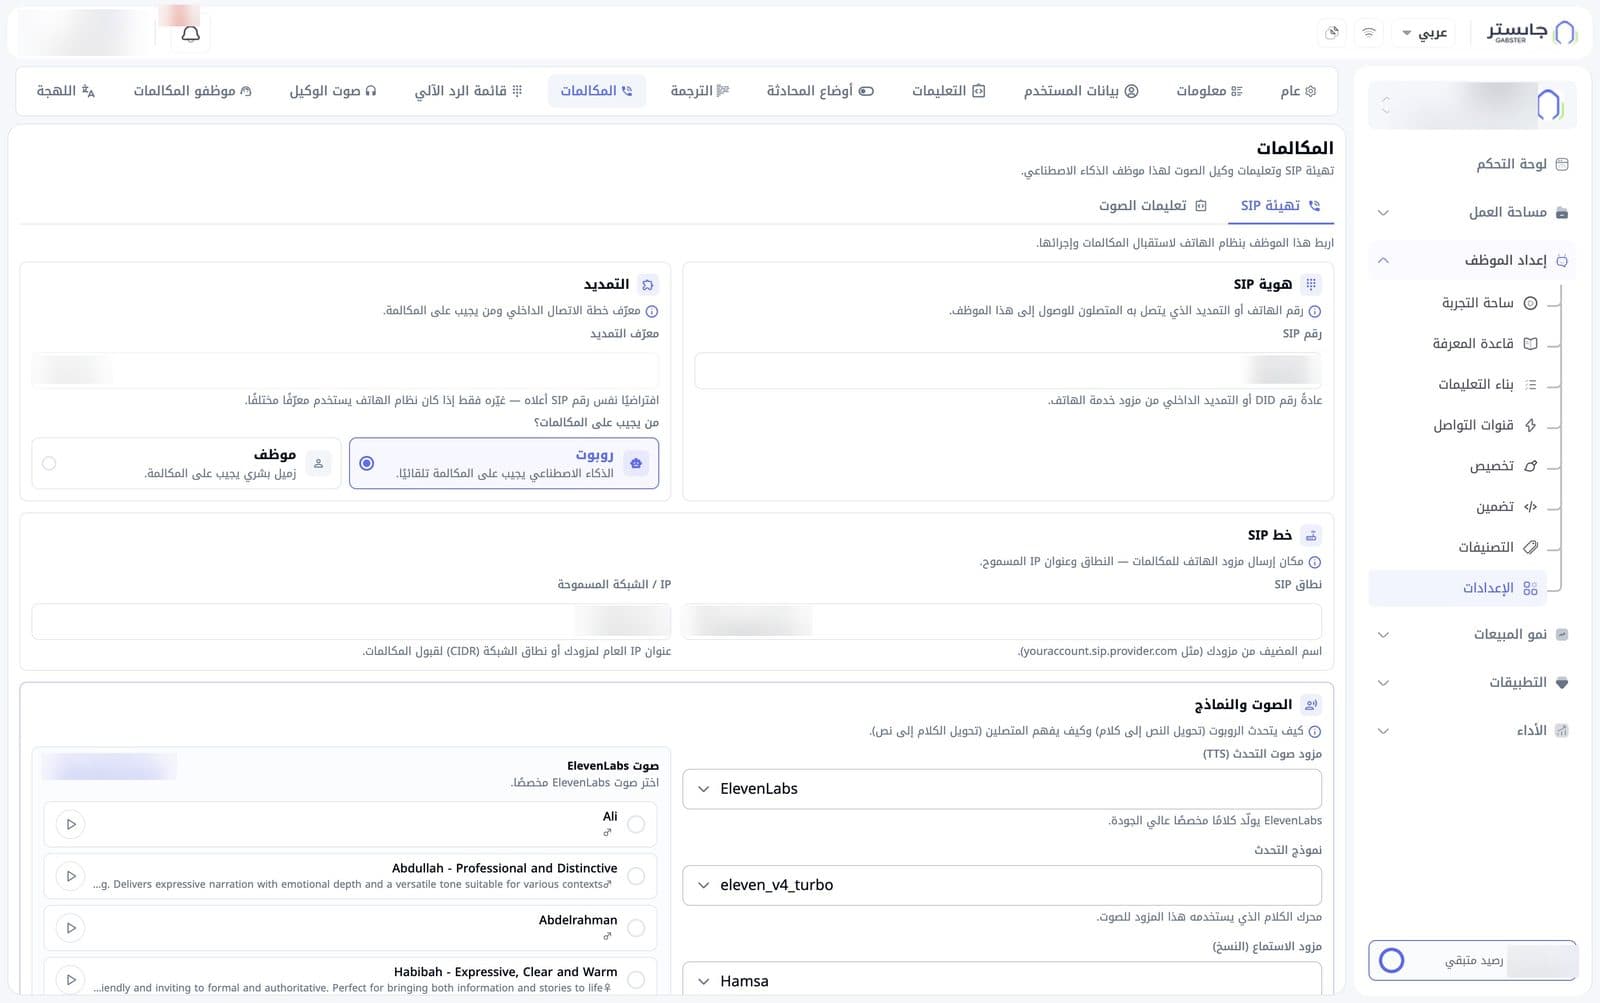Screen dimensions: 1600x1003
Task: Click info icon beside هوية SIP description
Action: (x=1315, y=311)
